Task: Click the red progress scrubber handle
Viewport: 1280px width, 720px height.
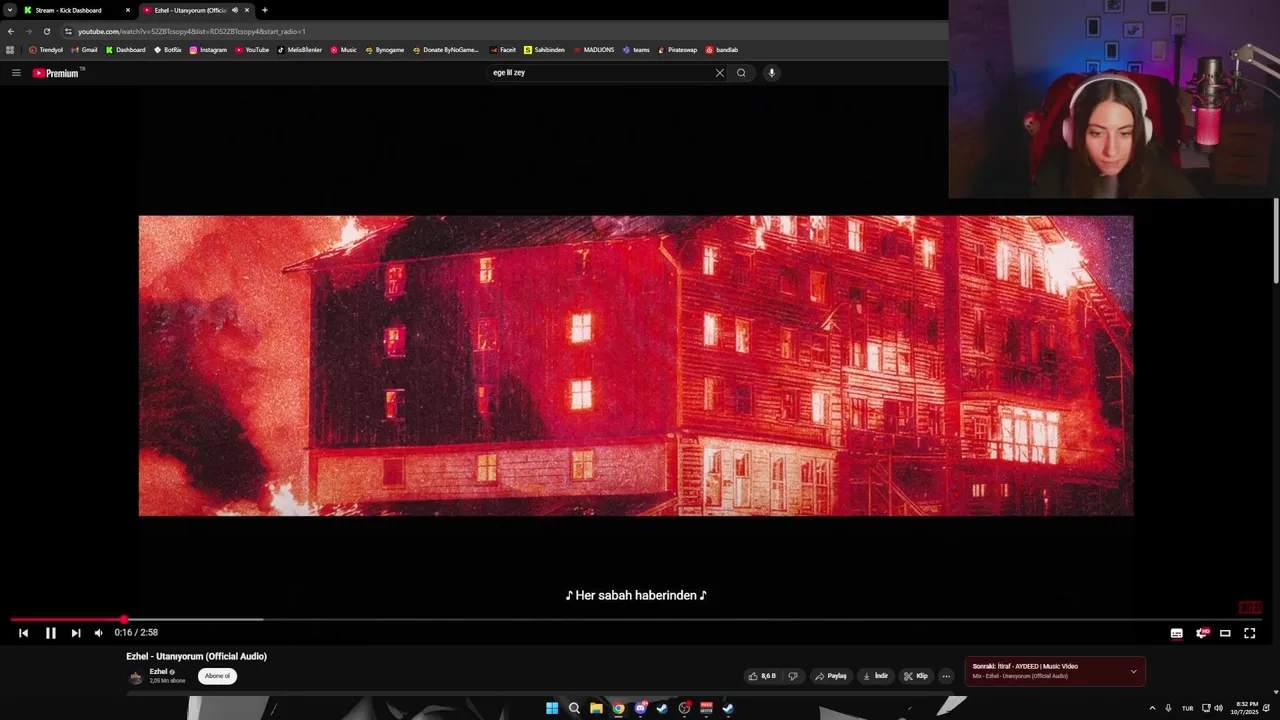Action: click(124, 620)
